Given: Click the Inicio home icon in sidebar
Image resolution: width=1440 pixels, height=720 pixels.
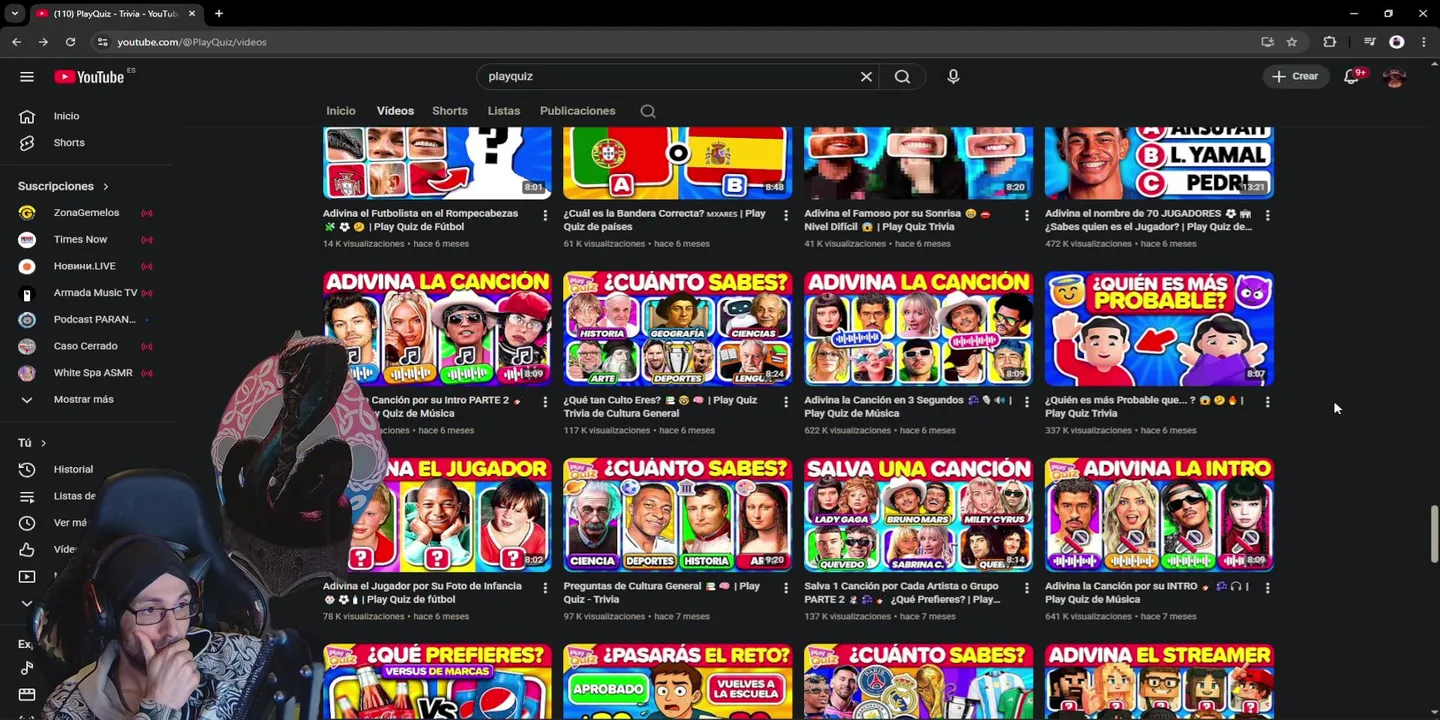Looking at the screenshot, I should coord(27,116).
